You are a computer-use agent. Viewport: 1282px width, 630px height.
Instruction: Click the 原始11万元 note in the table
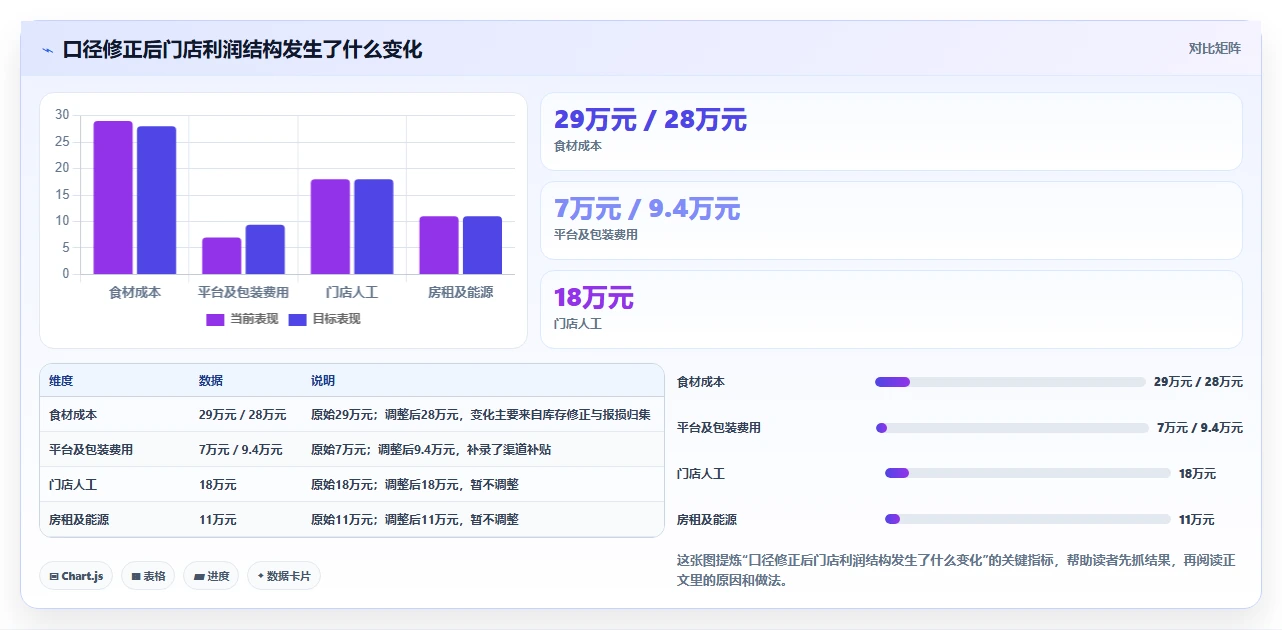[415, 520]
